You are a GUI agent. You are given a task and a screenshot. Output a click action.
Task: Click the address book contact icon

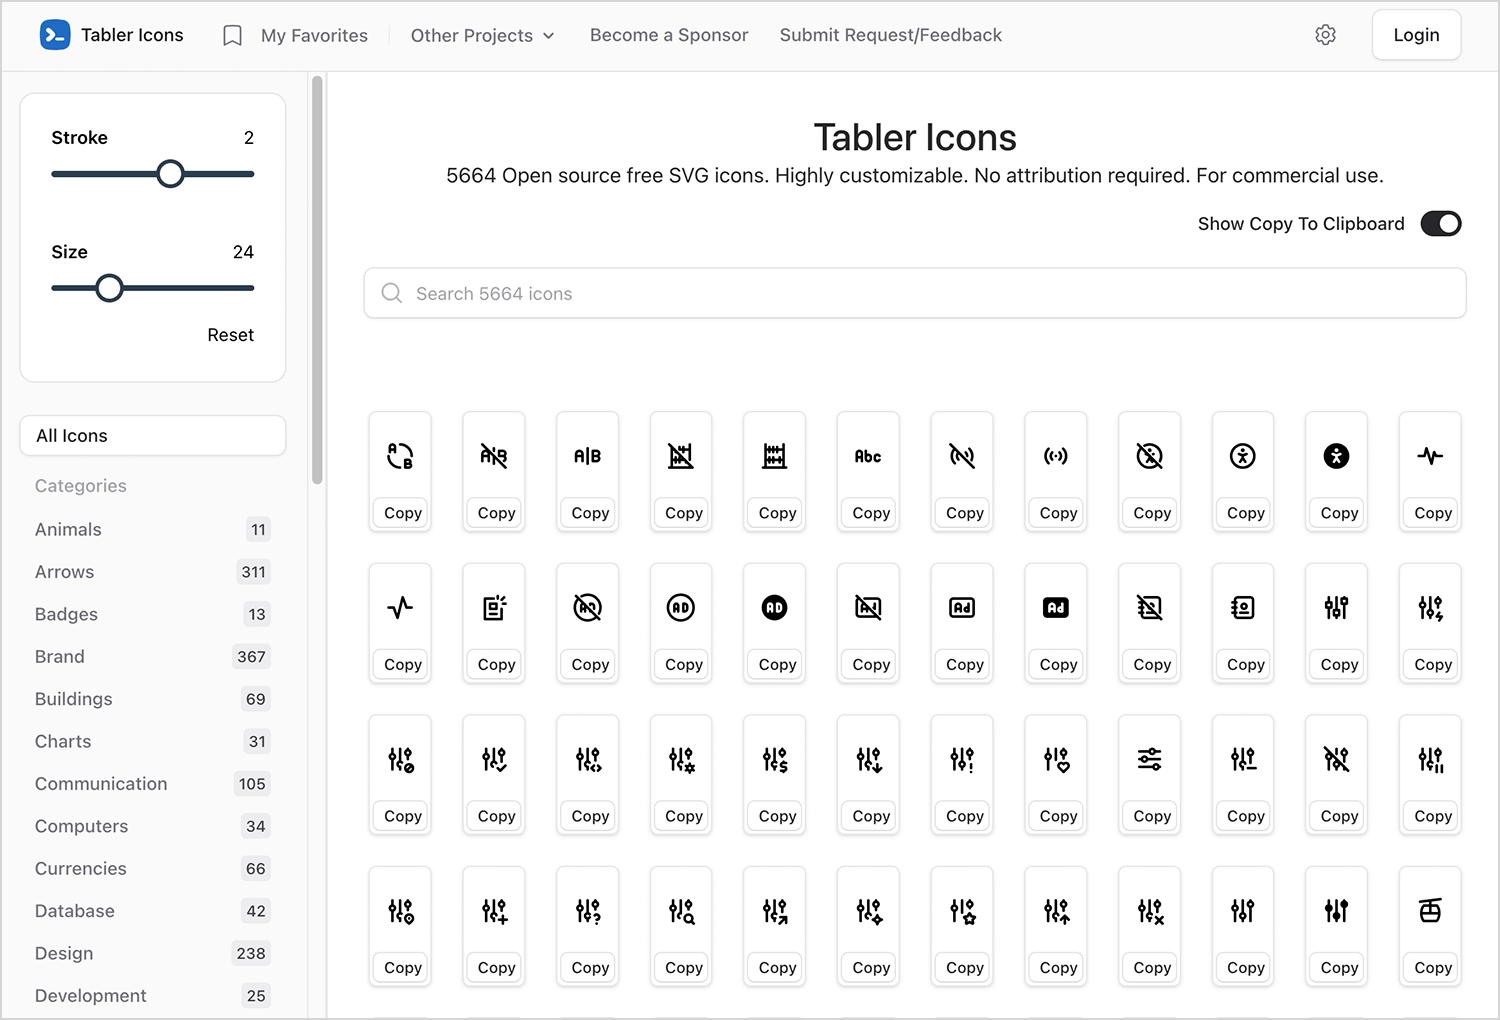pyautogui.click(x=1243, y=607)
